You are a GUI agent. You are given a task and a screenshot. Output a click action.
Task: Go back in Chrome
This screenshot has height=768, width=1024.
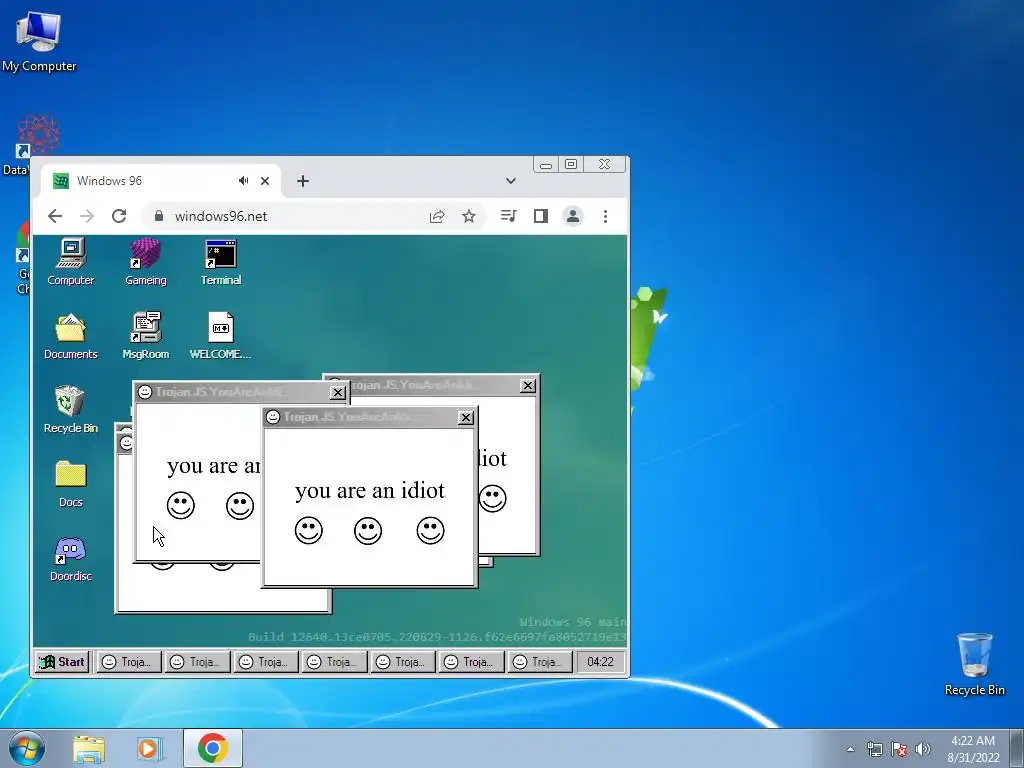pyautogui.click(x=55, y=216)
